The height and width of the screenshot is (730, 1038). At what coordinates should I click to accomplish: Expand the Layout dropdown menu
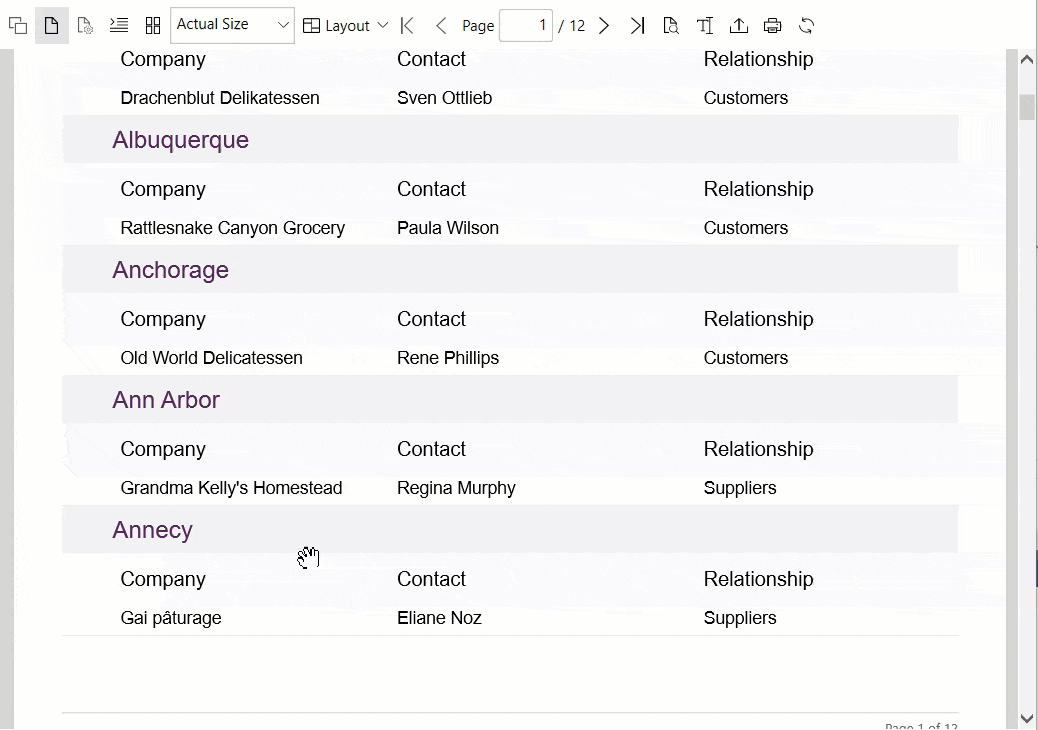[x=346, y=25]
